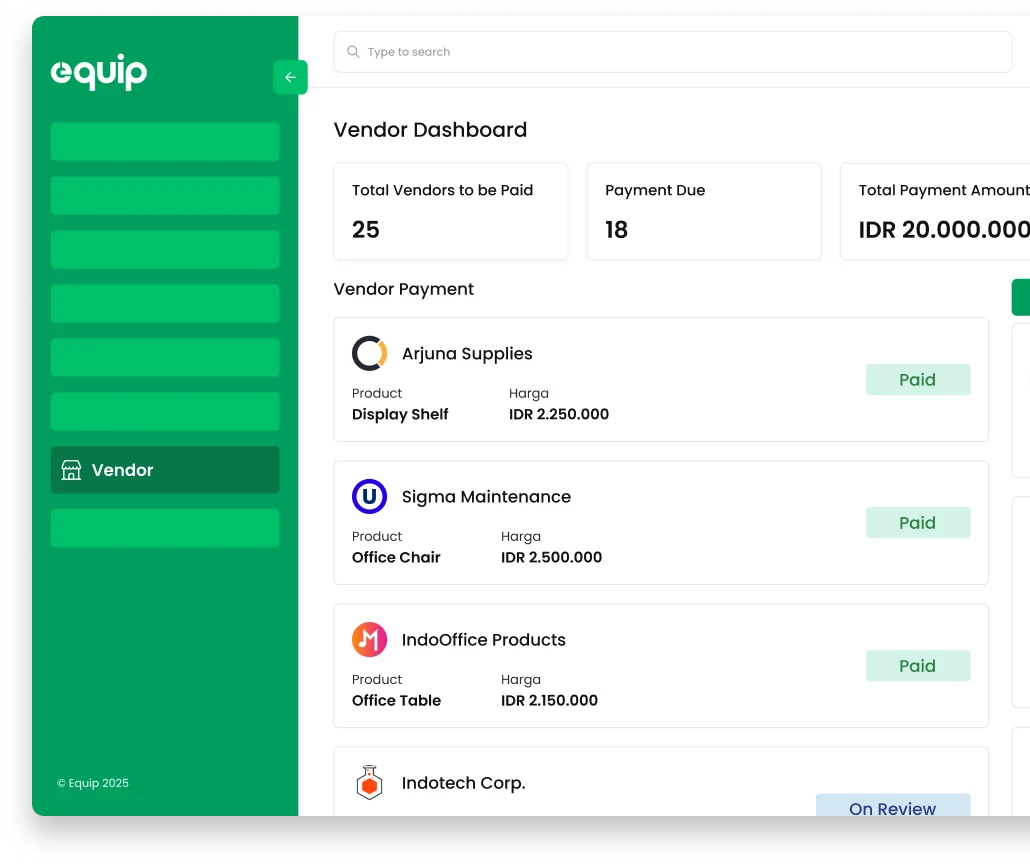Click the Paid badge for IndoOffice Products
The image size is (1030, 864).
(917, 666)
